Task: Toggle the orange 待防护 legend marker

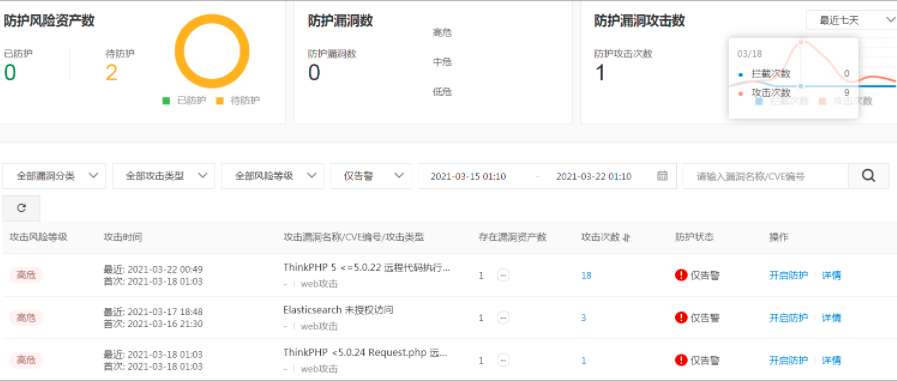Action: 220,101
